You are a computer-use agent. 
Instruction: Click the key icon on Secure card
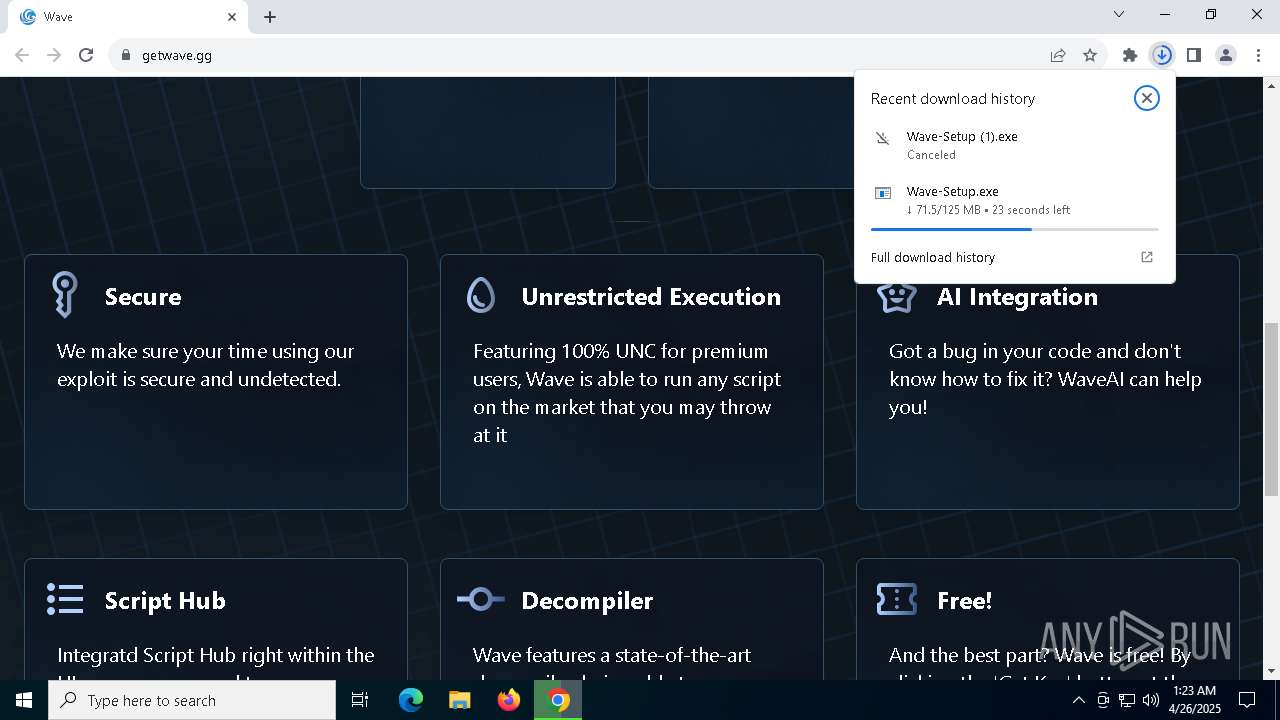click(65, 295)
